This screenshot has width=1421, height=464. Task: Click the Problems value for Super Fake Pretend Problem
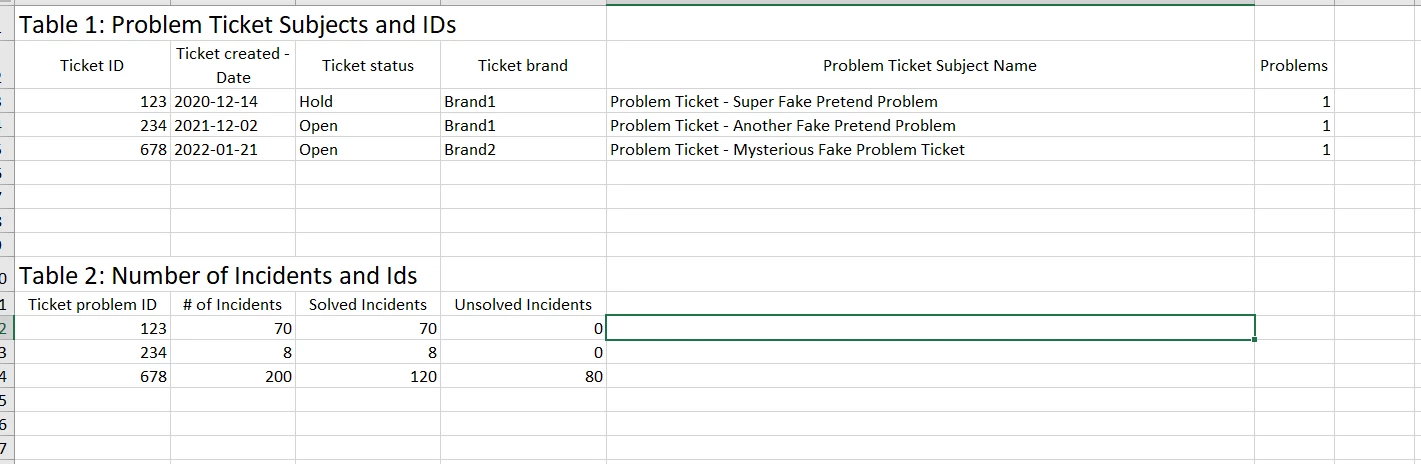1294,102
